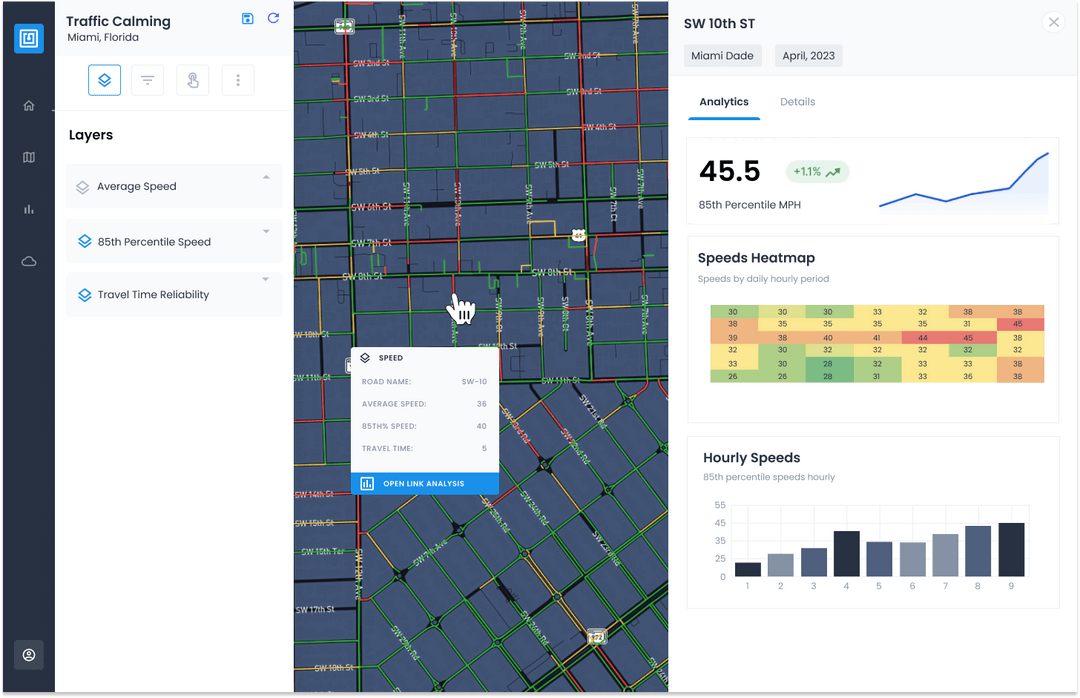Open the three-dot more options icon
This screenshot has width=1080, height=698.
(237, 80)
